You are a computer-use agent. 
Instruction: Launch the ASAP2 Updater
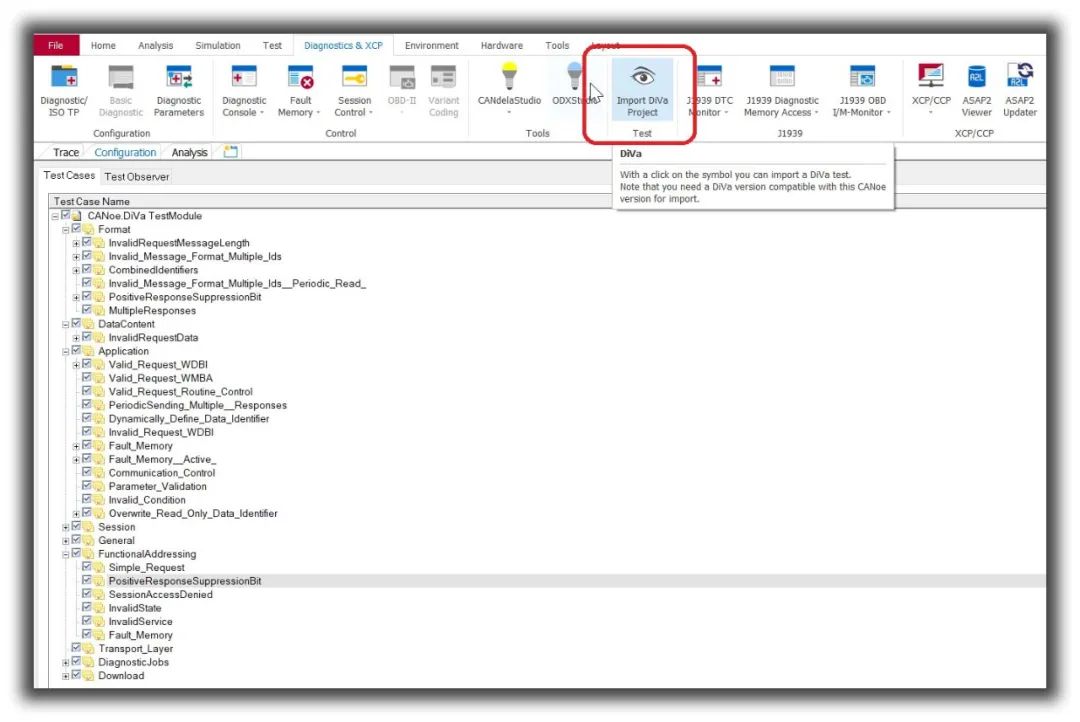pyautogui.click(x=1019, y=90)
